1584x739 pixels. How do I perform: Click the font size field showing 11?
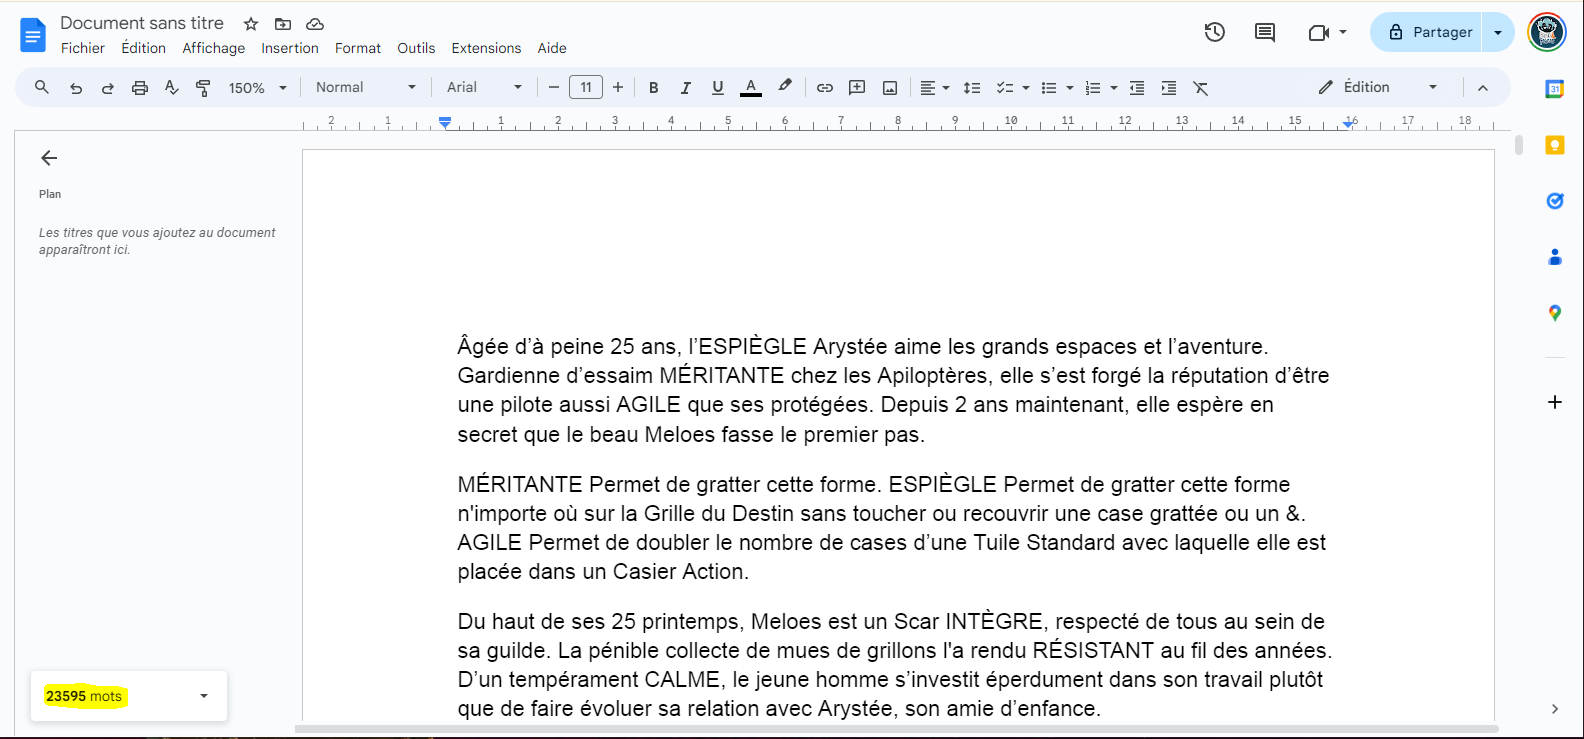(x=586, y=88)
